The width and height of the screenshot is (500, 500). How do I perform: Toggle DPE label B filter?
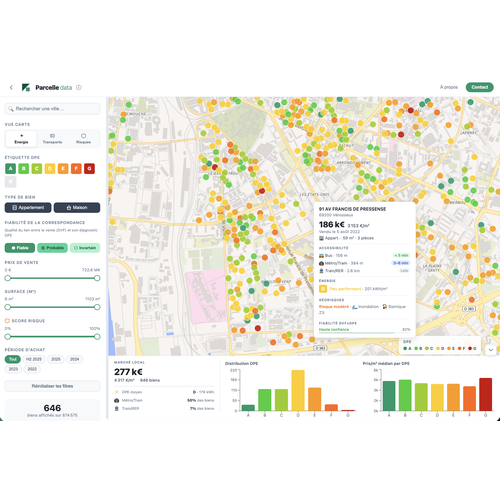tap(24, 169)
